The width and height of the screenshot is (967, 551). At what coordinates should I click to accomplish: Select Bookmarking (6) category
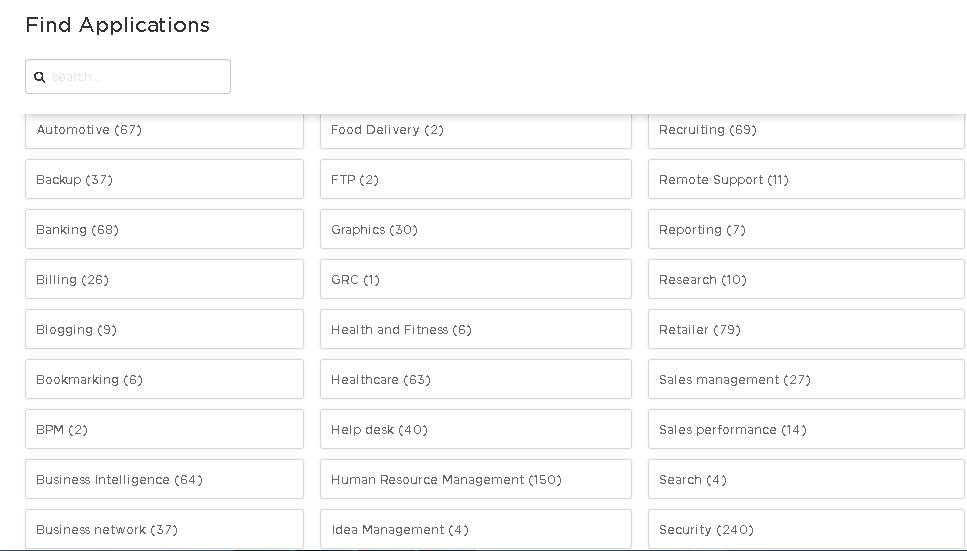(x=164, y=380)
